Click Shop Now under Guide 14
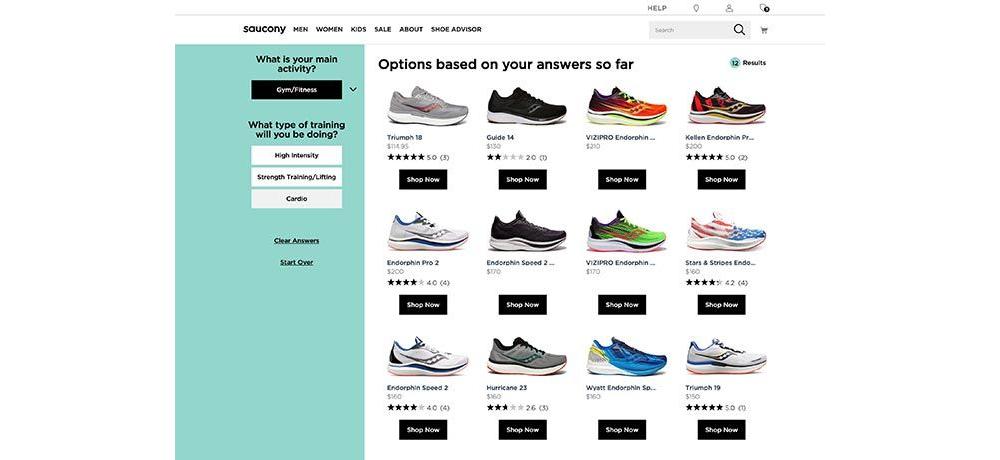The height and width of the screenshot is (460, 1000). pyautogui.click(x=523, y=179)
